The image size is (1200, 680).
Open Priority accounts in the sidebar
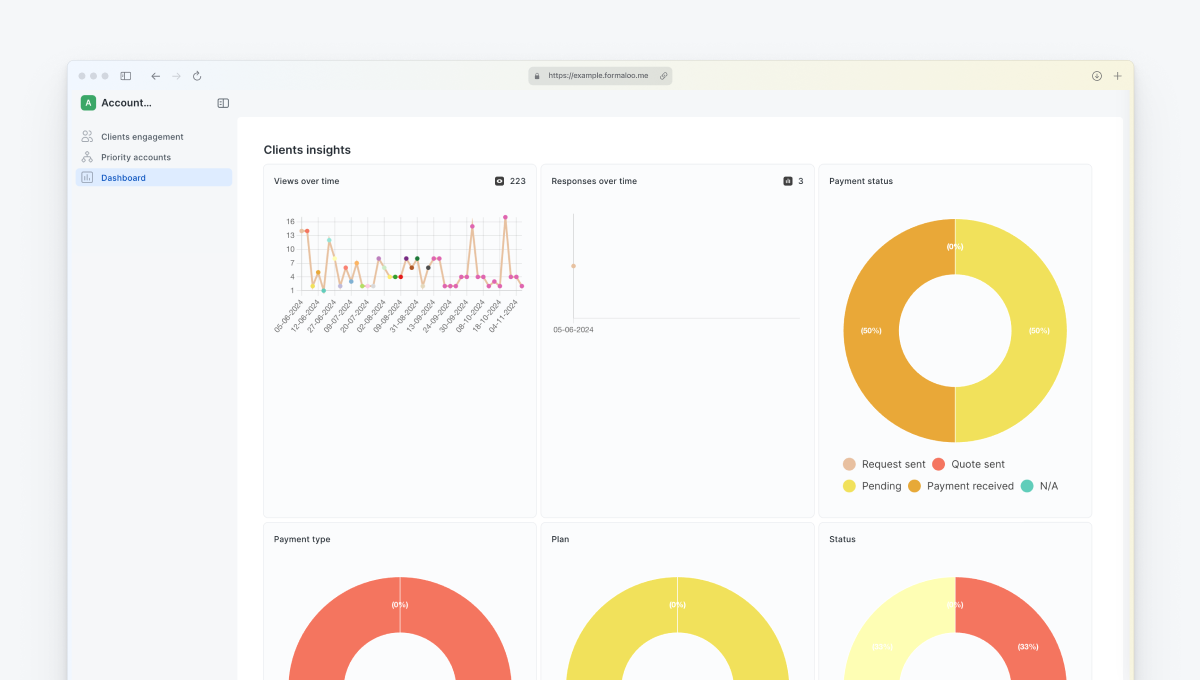(x=154, y=157)
